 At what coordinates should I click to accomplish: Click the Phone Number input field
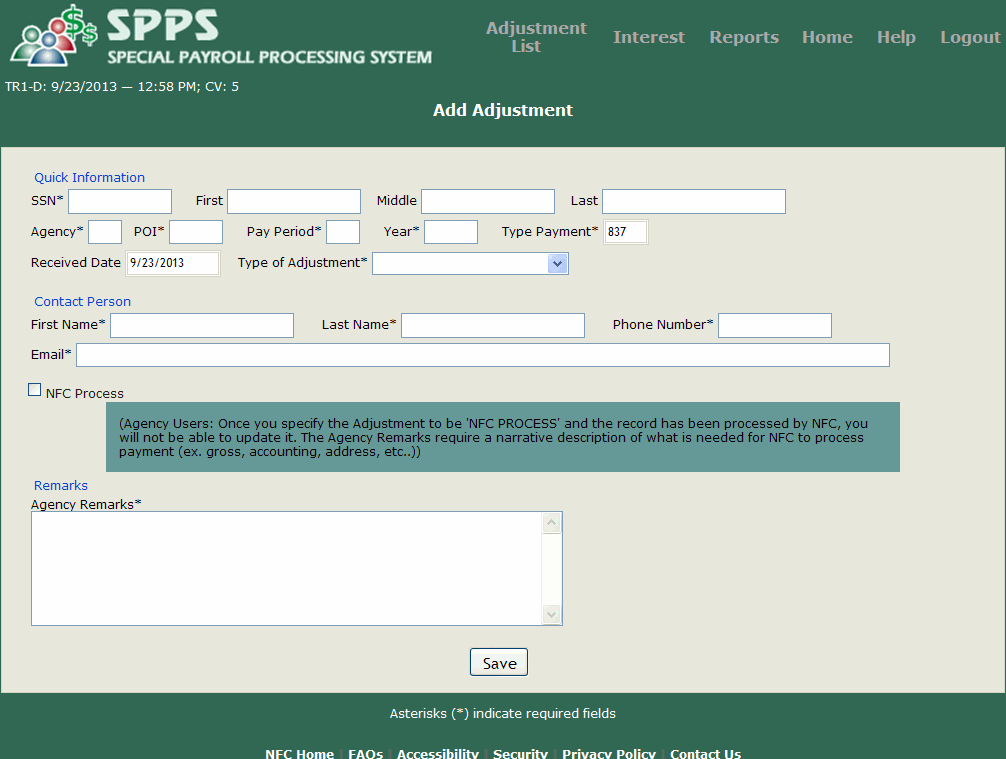775,325
